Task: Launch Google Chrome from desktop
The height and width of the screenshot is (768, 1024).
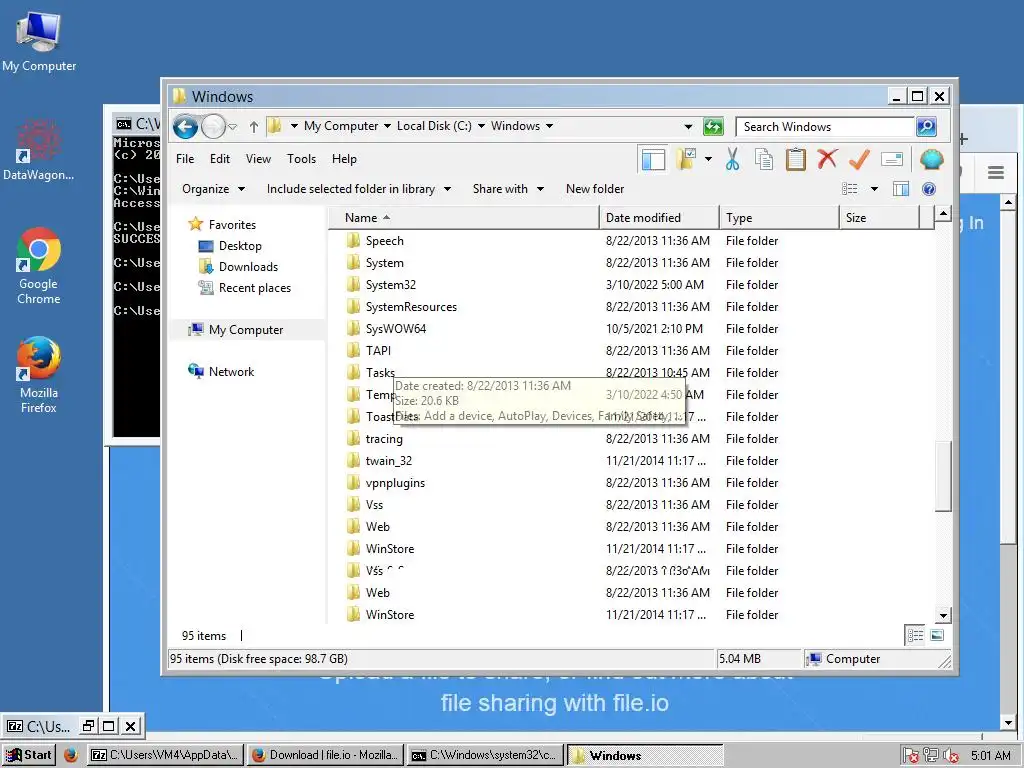Action: [39, 266]
